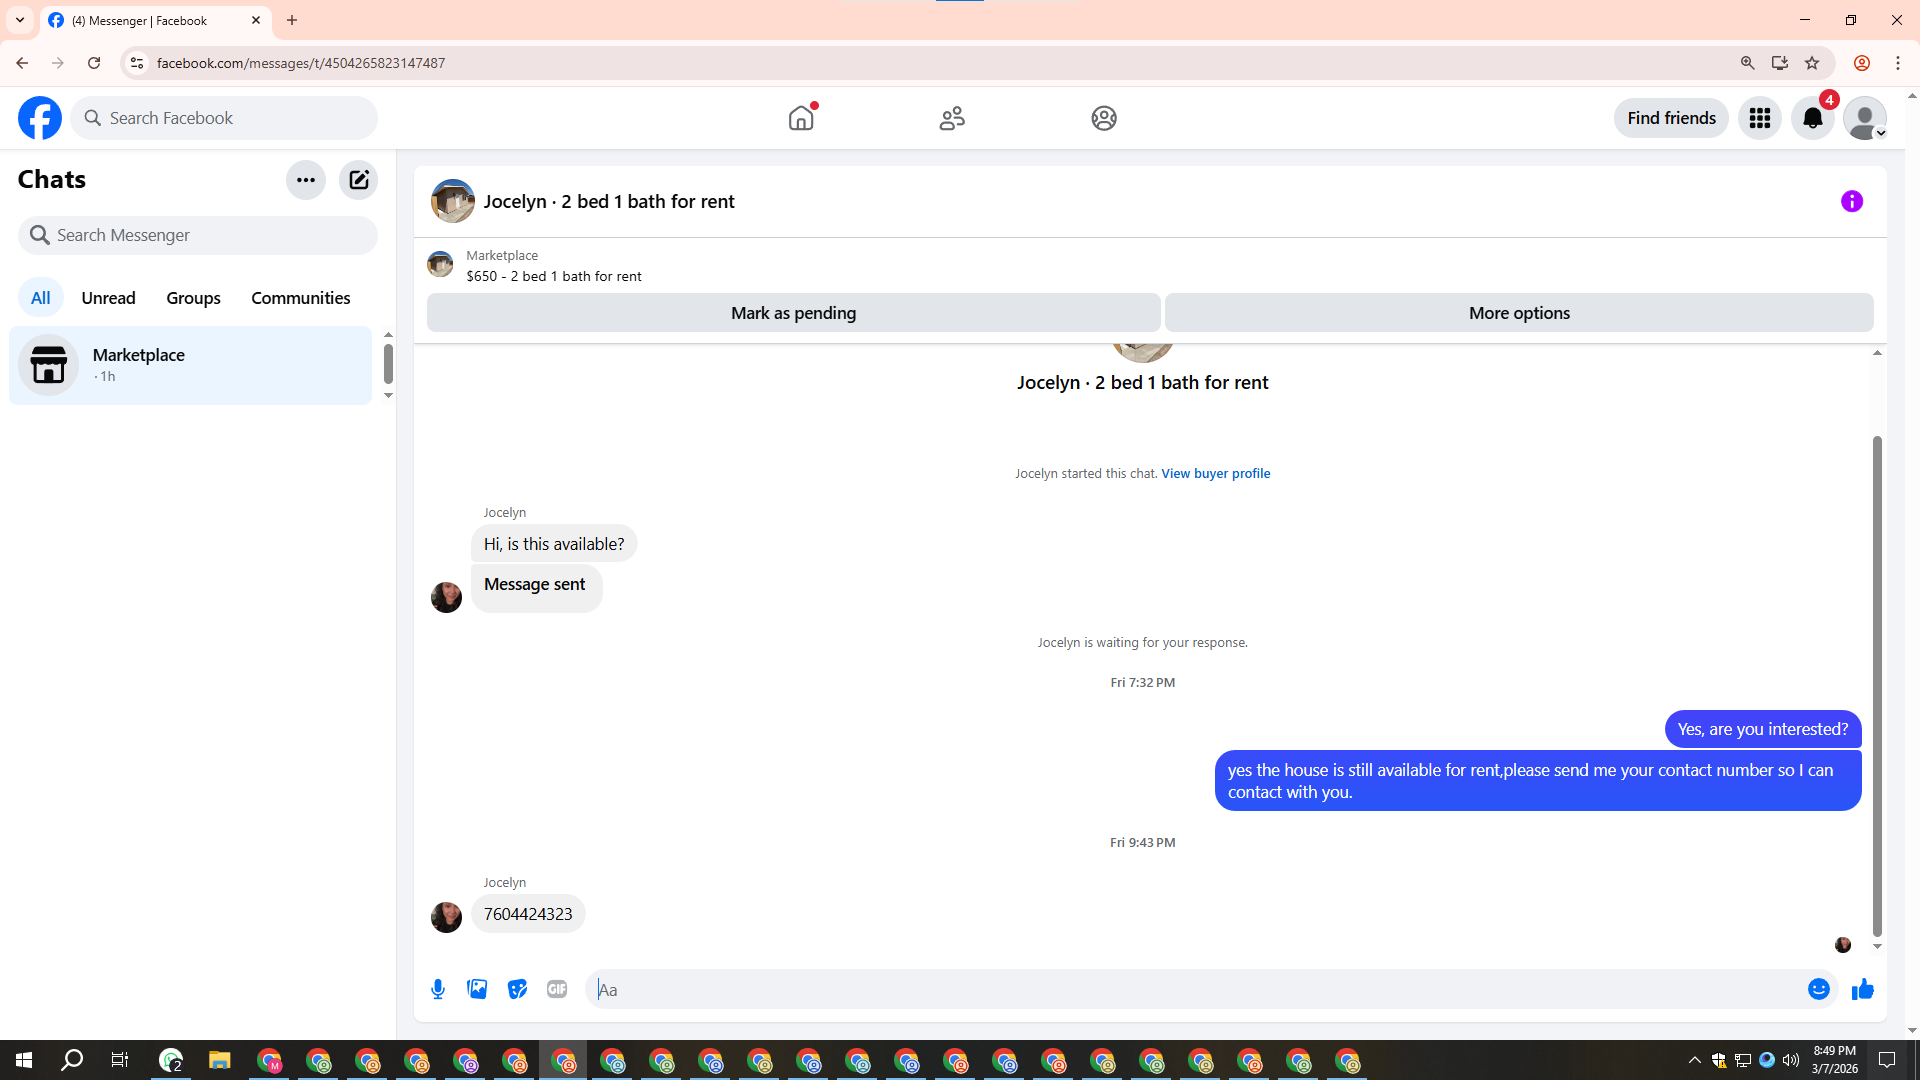The width and height of the screenshot is (1920, 1080).
Task: Open chat options three-dot menu
Action: pos(306,180)
